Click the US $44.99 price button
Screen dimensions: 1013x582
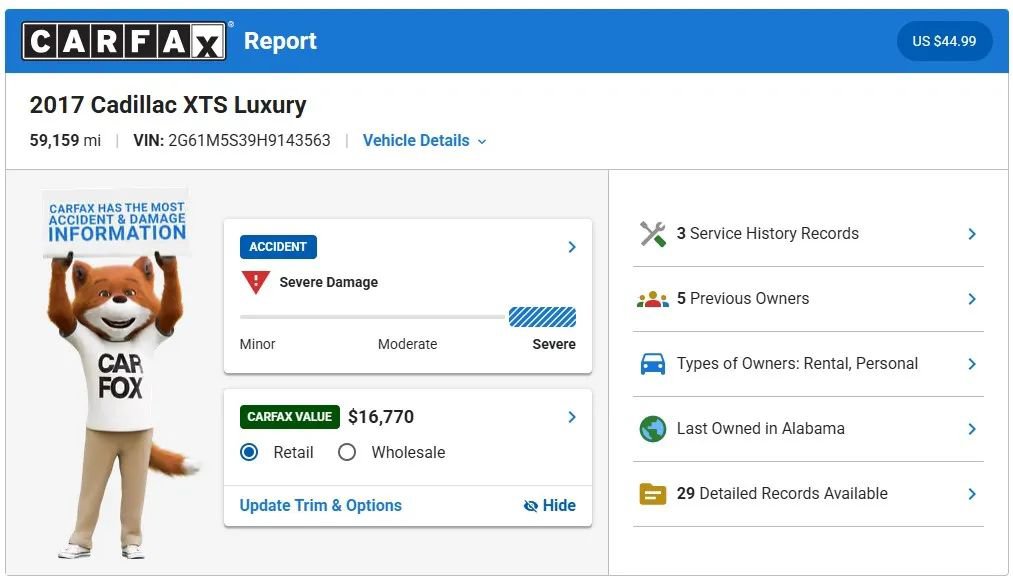tap(944, 41)
